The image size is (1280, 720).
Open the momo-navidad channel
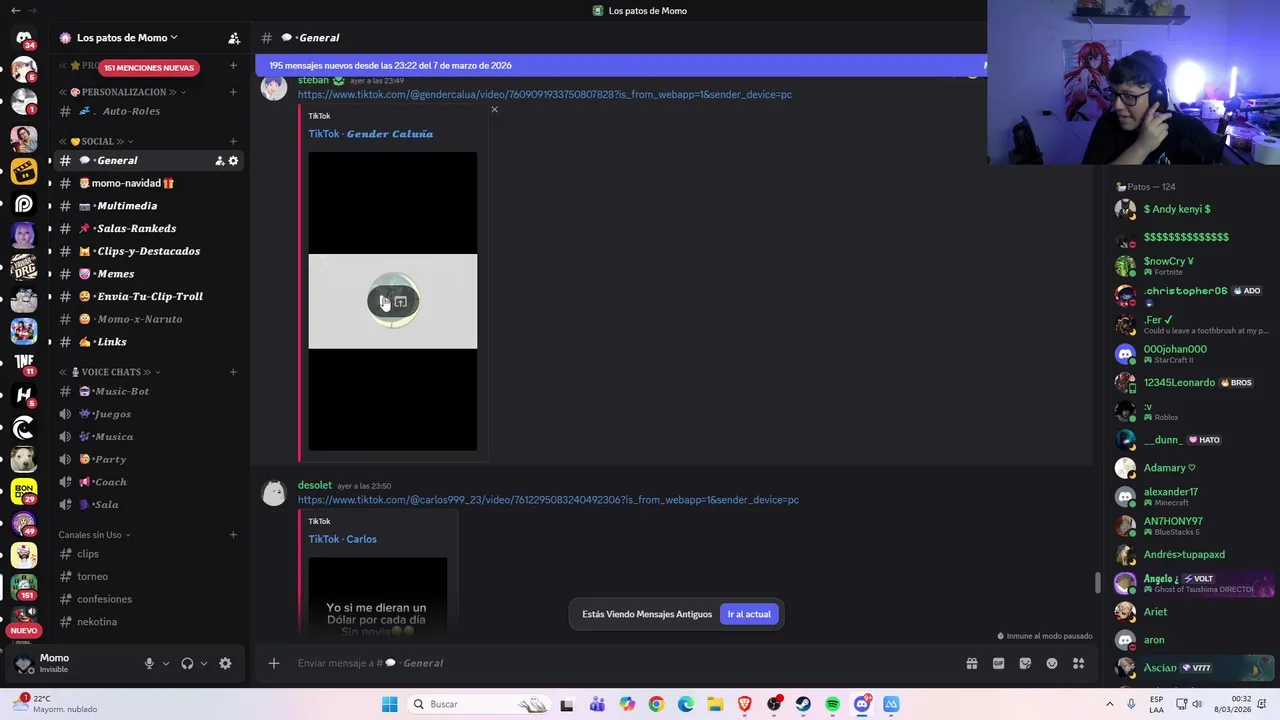[149, 184]
